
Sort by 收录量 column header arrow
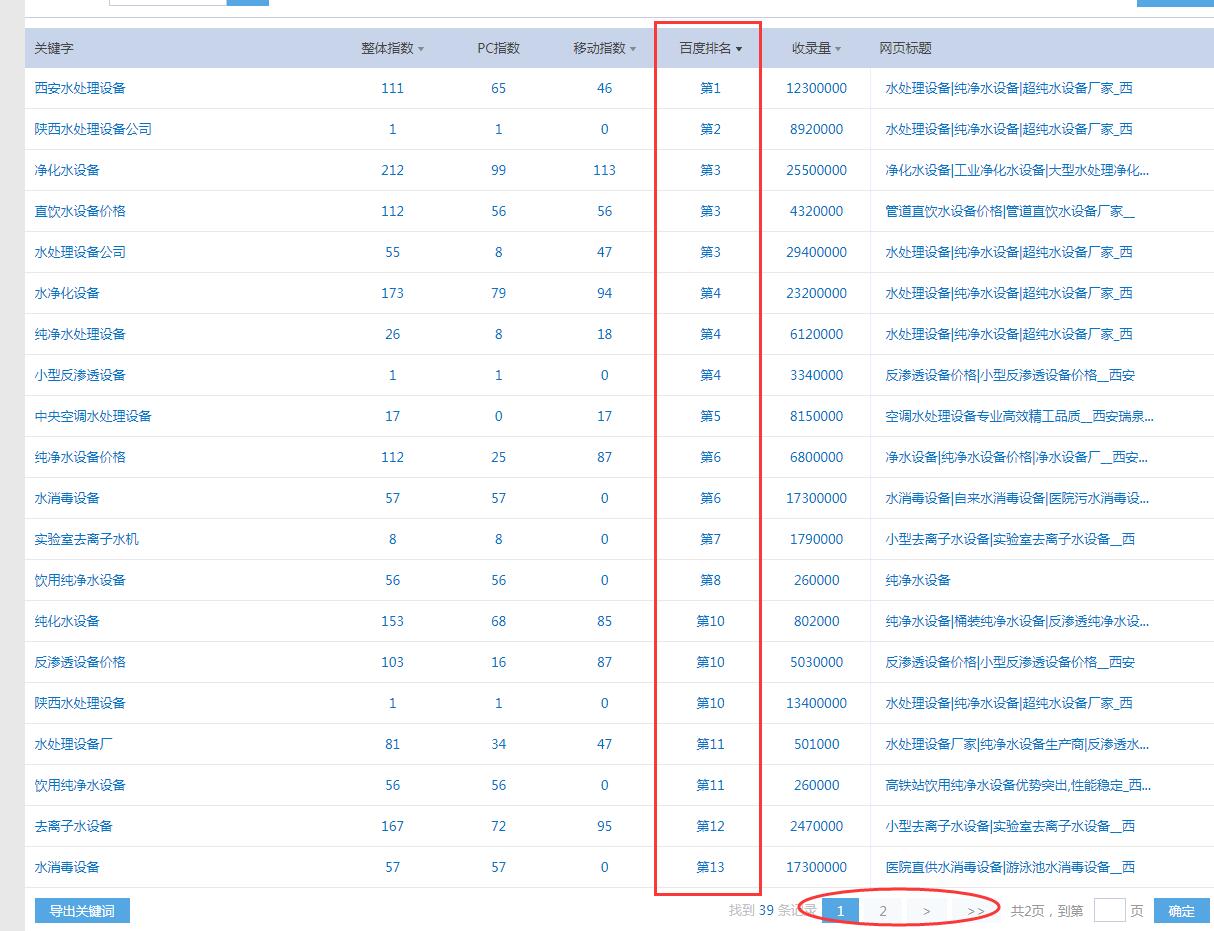[x=837, y=49]
